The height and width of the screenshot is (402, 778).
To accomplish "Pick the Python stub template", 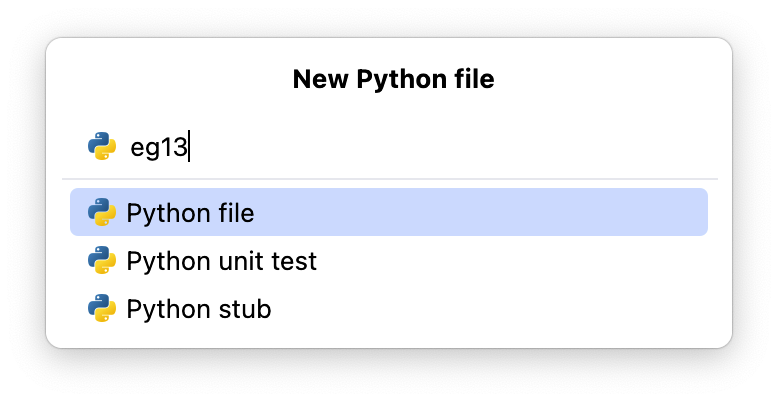I will point(198,310).
